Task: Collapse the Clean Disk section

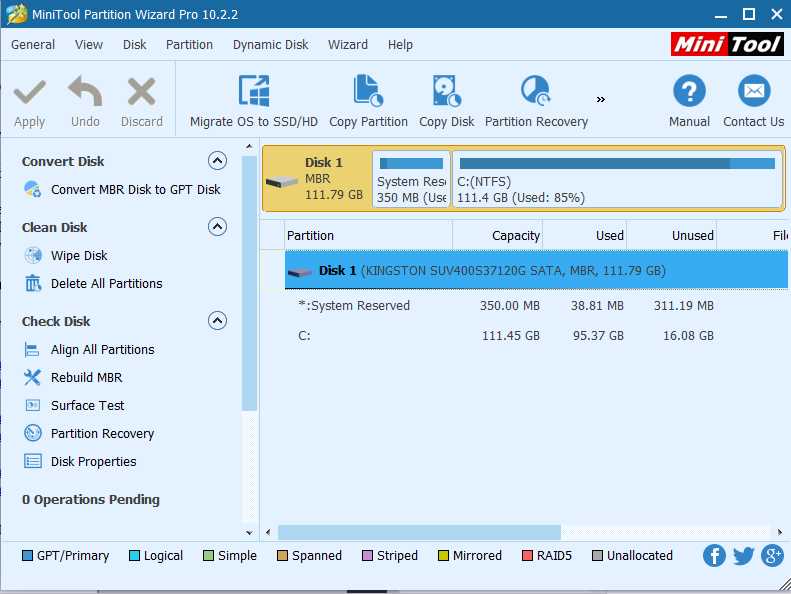Action: tap(217, 227)
